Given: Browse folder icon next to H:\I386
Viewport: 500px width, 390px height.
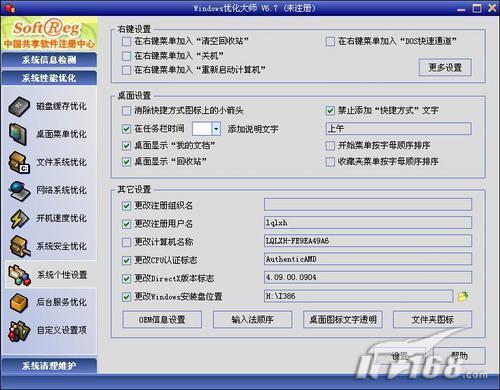Looking at the screenshot, I should 463,296.
